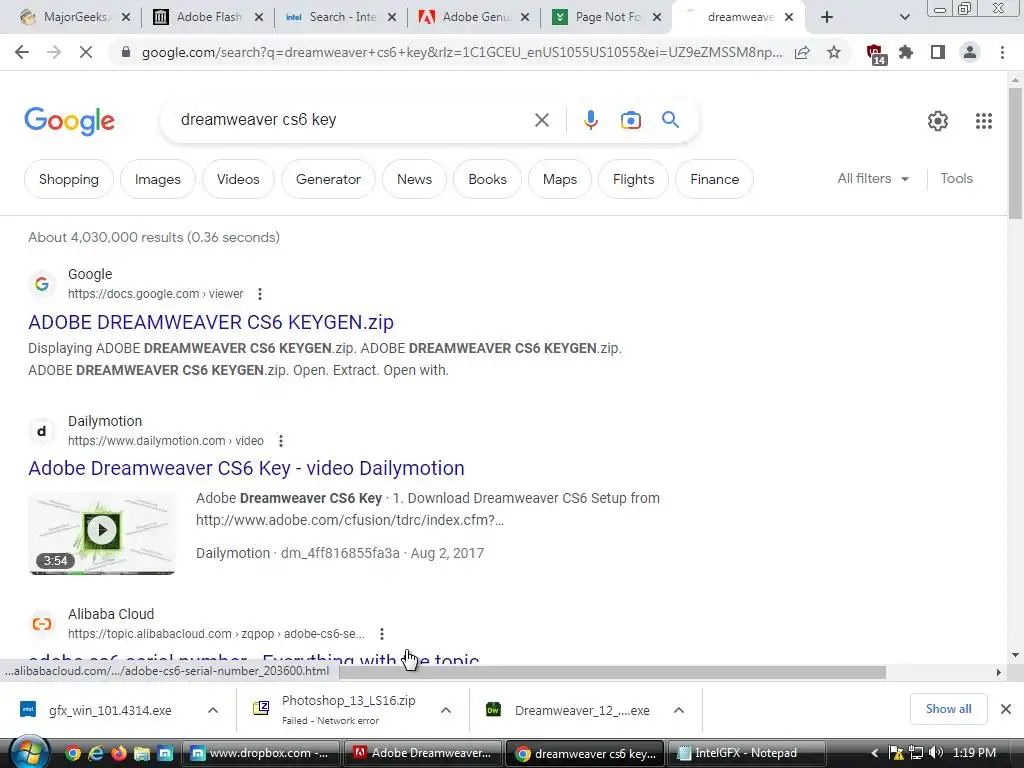
Task: Open the share this page icon
Action: click(803, 52)
